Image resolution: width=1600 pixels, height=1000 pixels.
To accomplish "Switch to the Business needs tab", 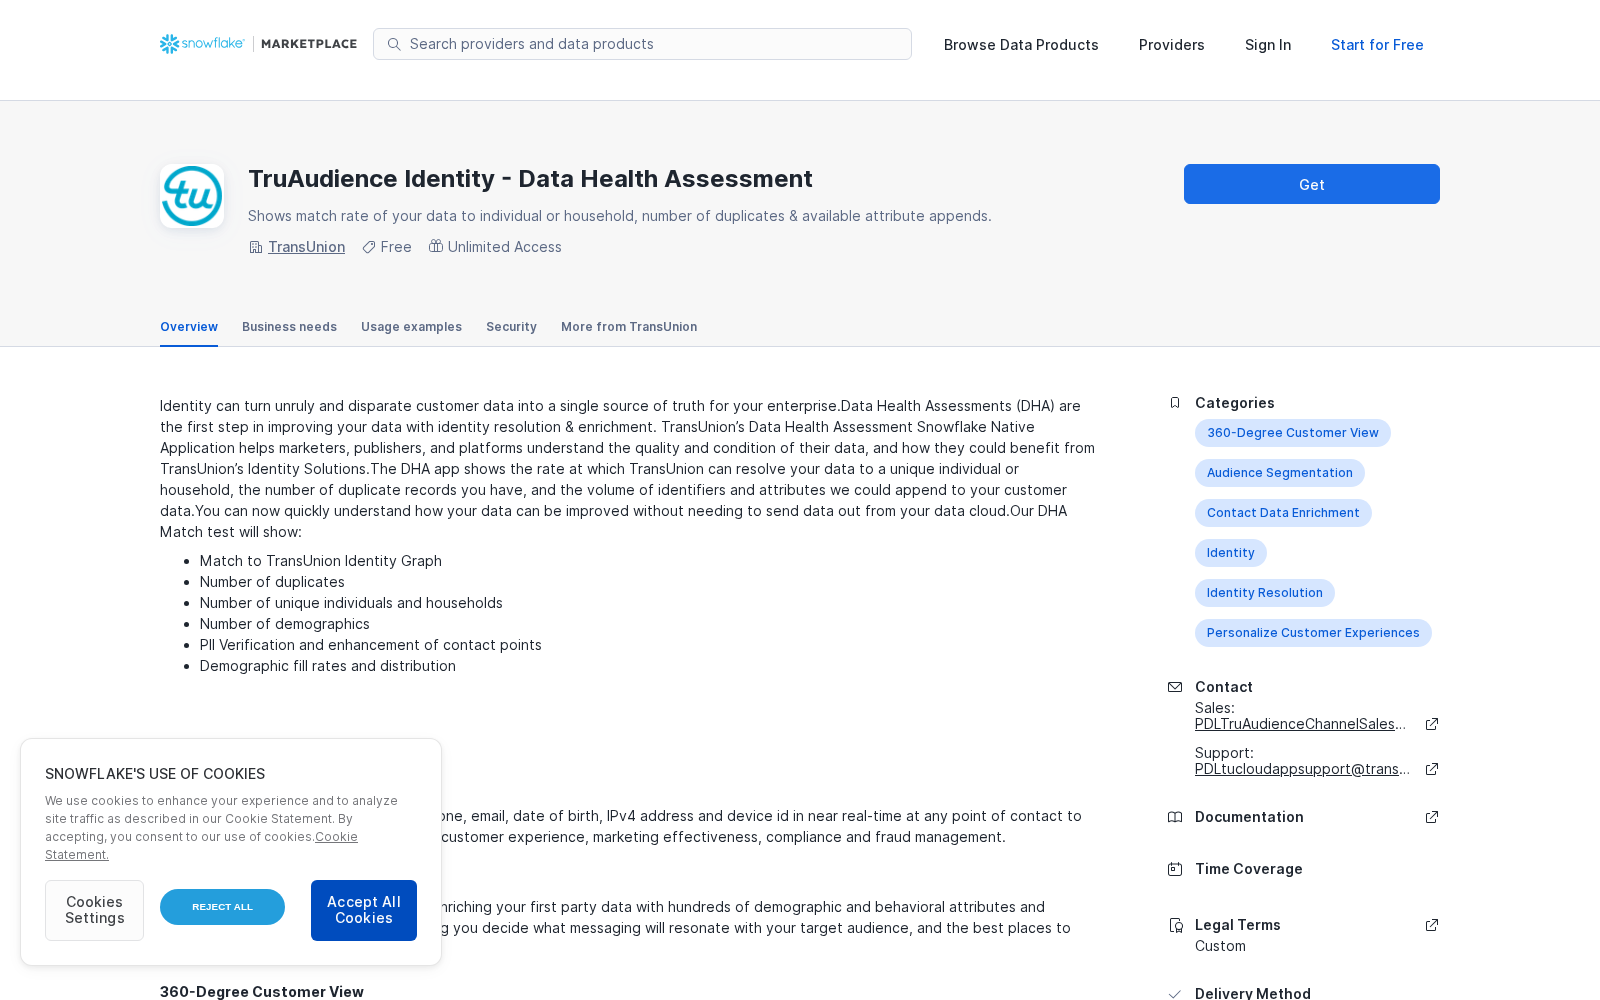I will click(289, 327).
